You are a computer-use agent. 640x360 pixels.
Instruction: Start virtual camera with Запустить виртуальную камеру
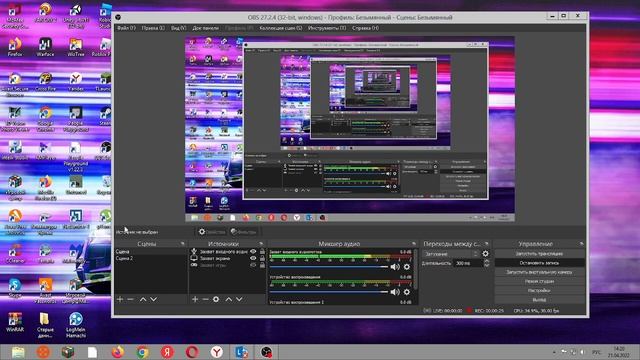click(539, 272)
